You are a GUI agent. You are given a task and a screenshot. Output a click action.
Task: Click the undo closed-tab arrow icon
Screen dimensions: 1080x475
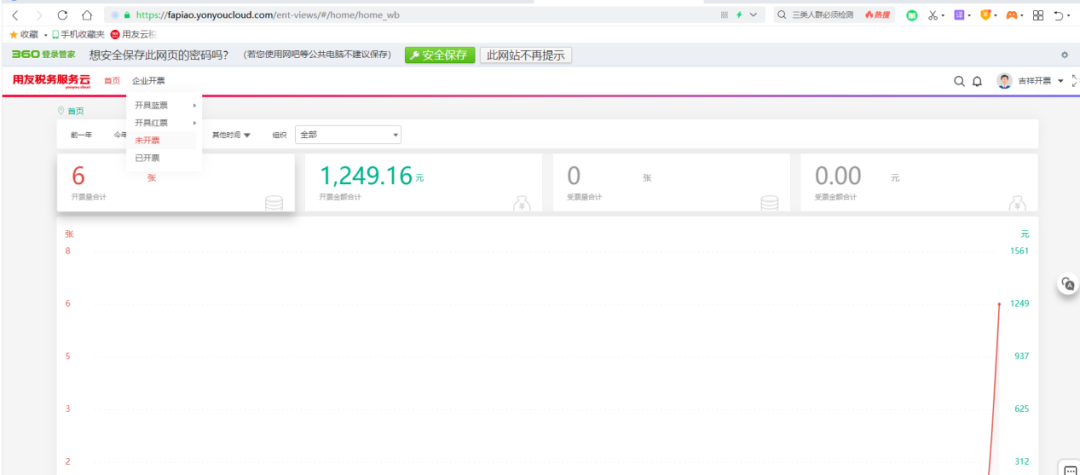[1059, 15]
